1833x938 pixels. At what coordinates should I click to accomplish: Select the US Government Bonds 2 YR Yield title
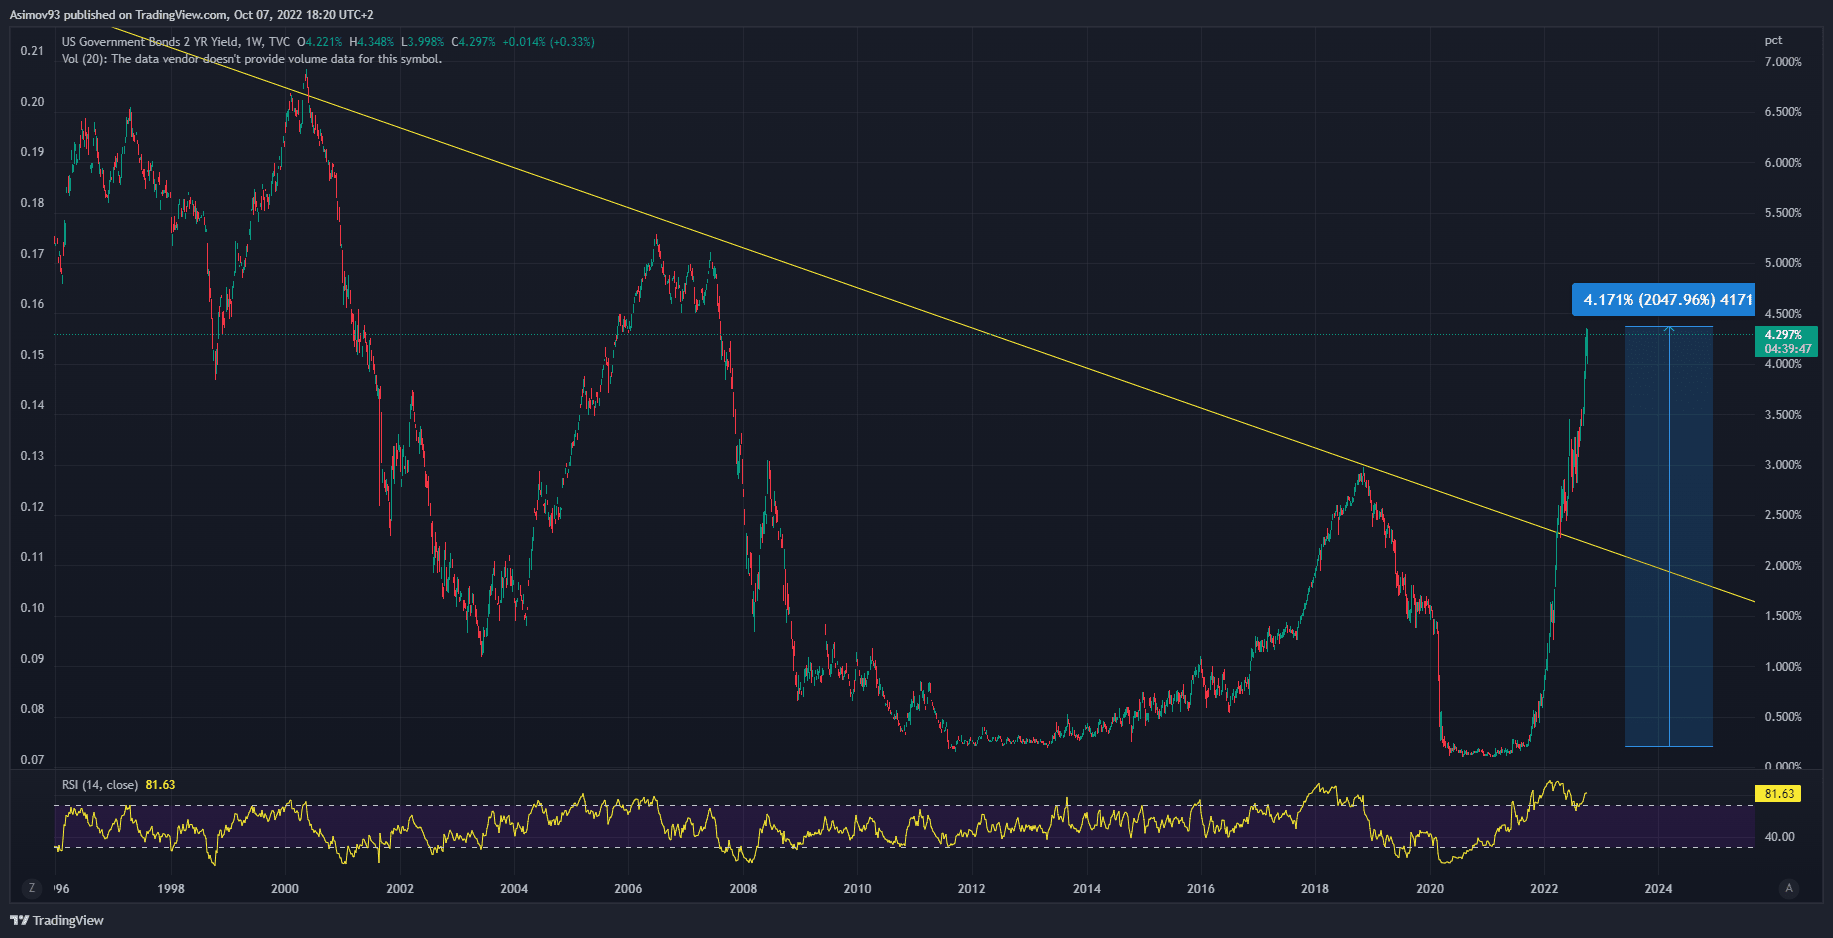click(x=150, y=42)
